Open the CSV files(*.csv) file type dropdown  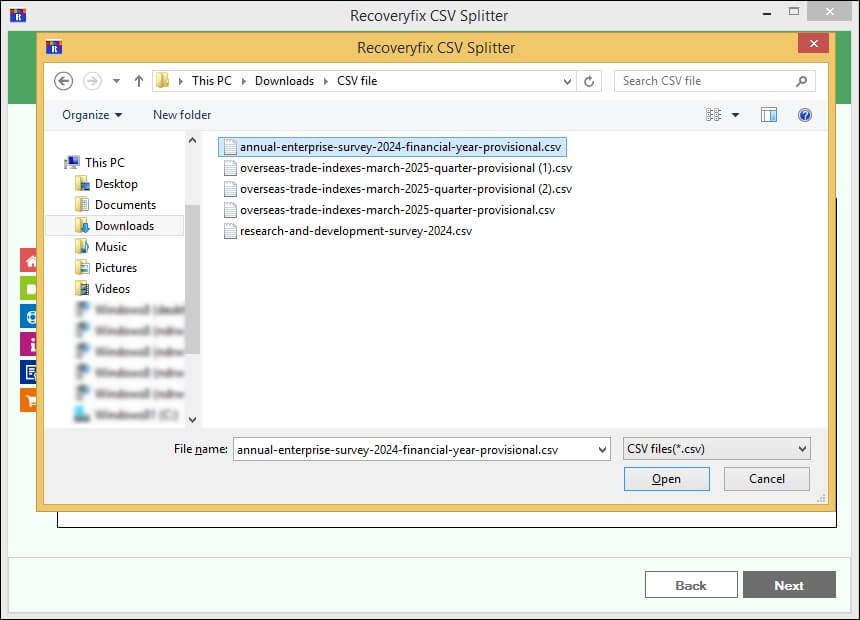click(x=716, y=449)
